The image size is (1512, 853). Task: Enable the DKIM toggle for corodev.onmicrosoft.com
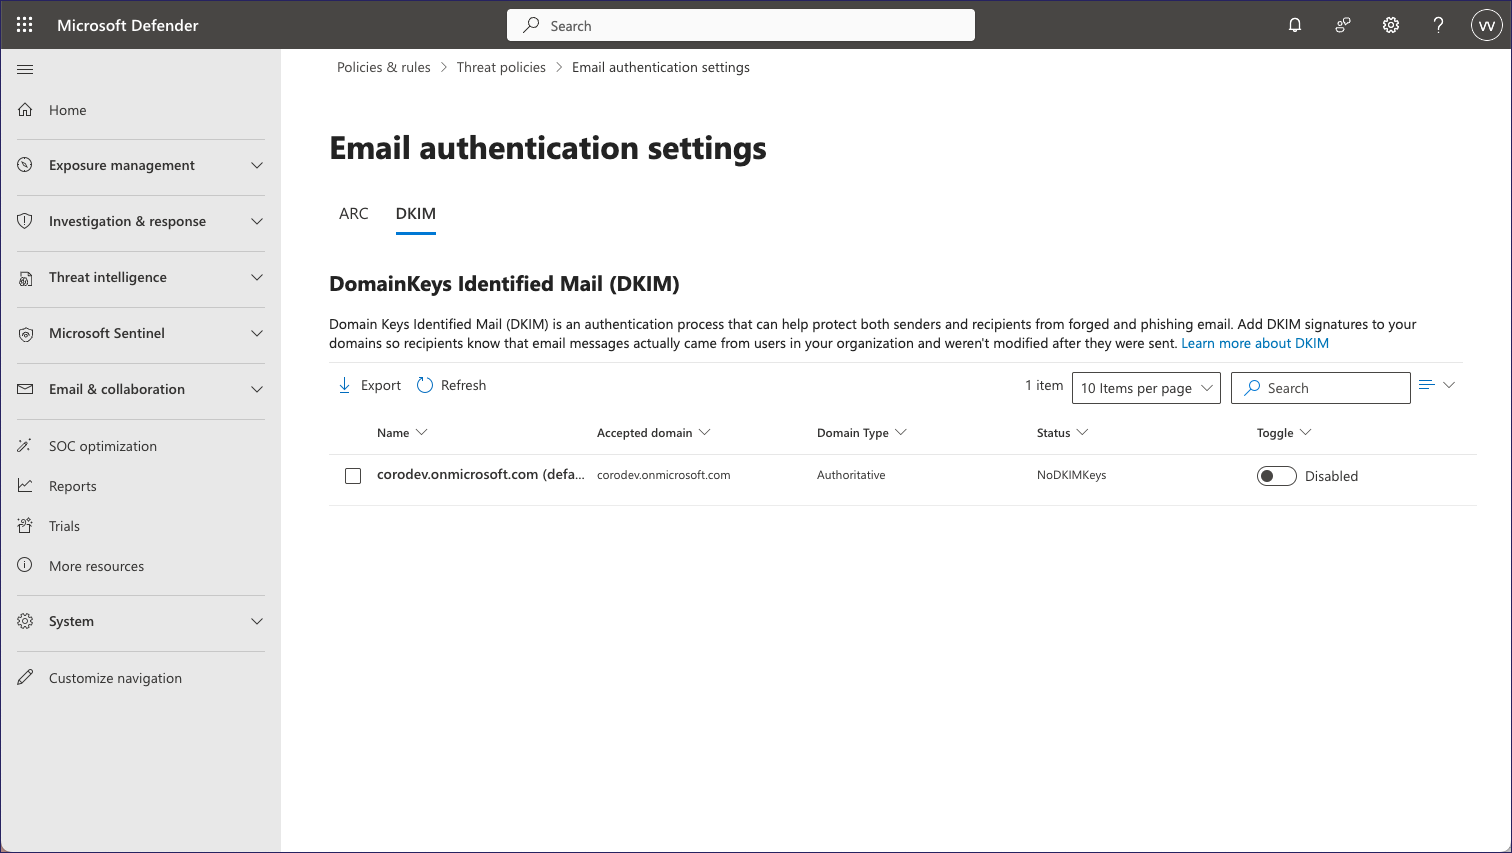1276,476
